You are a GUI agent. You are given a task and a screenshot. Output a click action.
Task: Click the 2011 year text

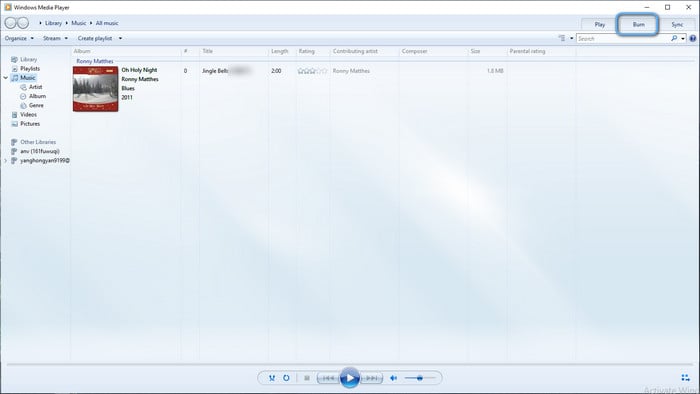coord(127,97)
